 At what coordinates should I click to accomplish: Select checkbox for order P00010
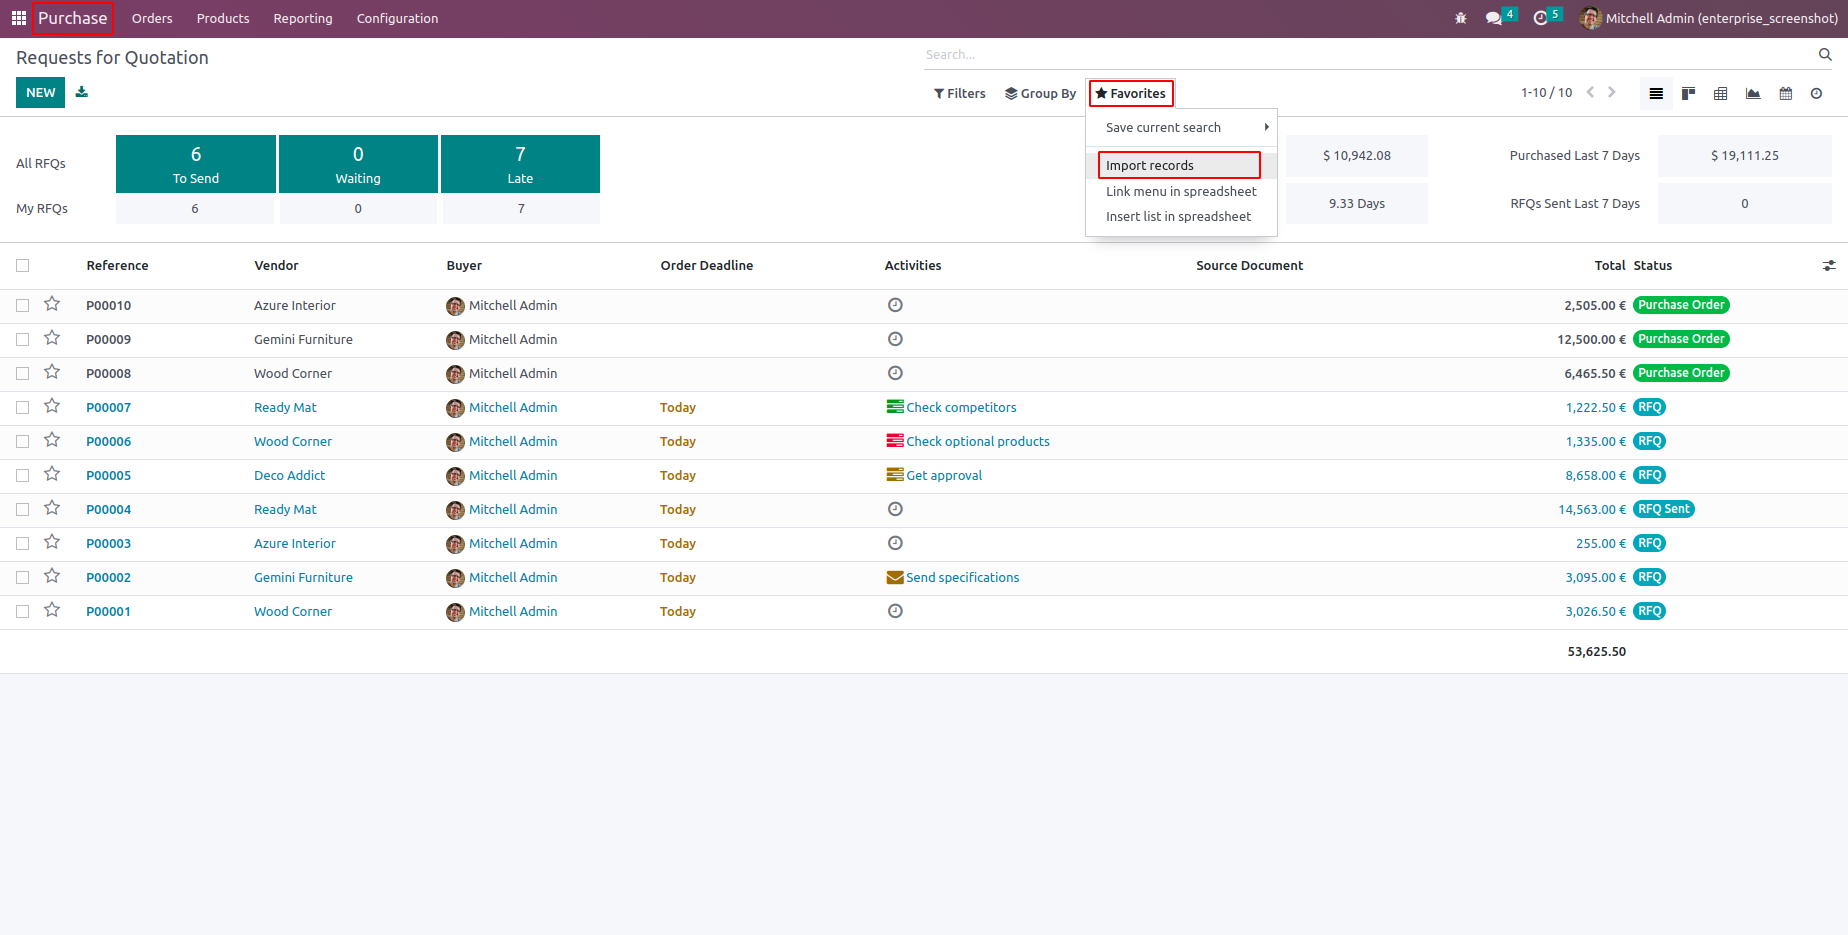point(23,306)
